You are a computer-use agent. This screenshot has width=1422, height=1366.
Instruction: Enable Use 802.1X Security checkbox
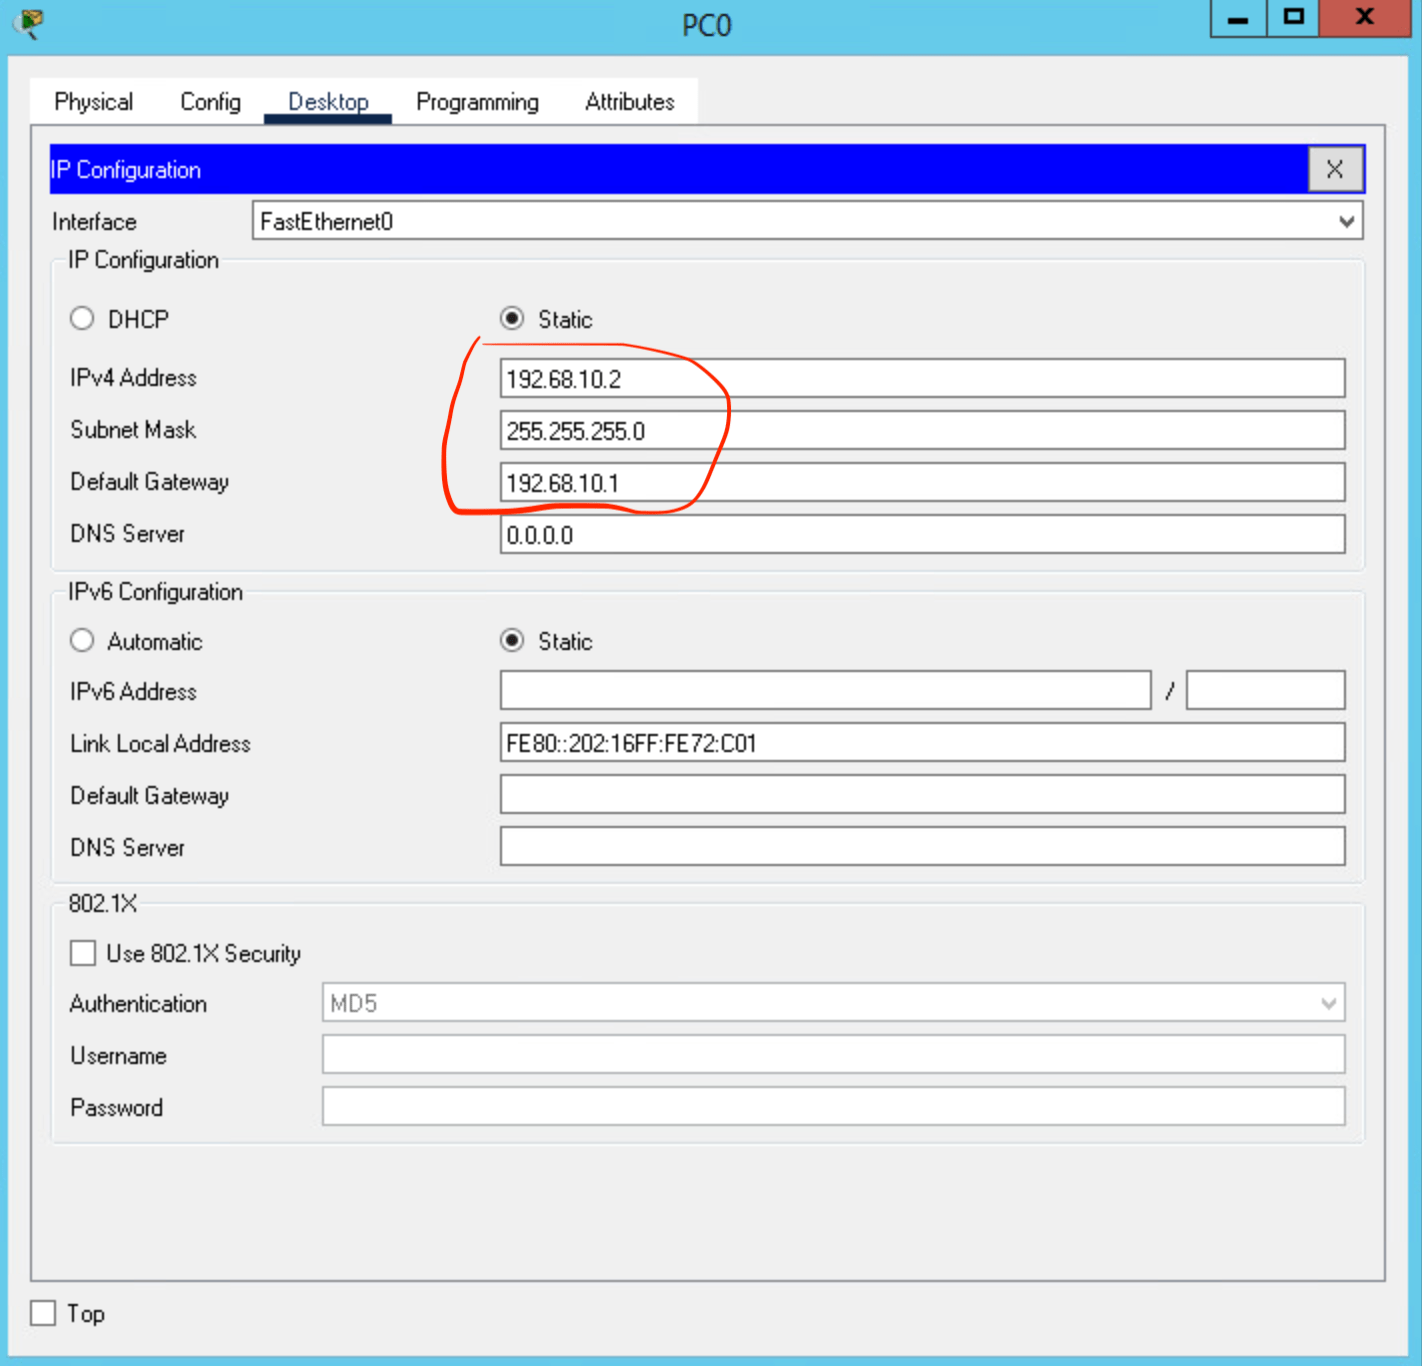pyautogui.click(x=83, y=953)
